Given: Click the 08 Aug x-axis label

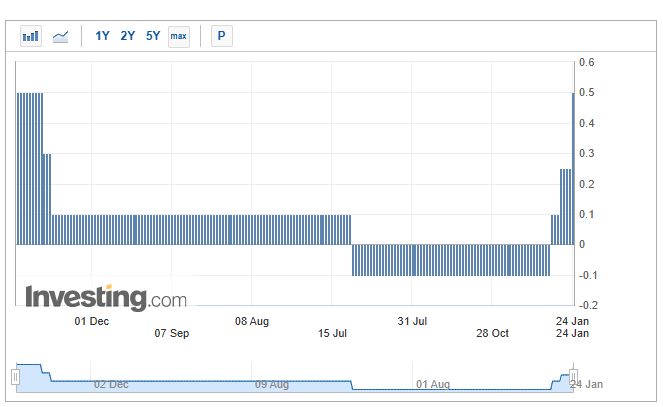Looking at the screenshot, I should click(252, 321).
